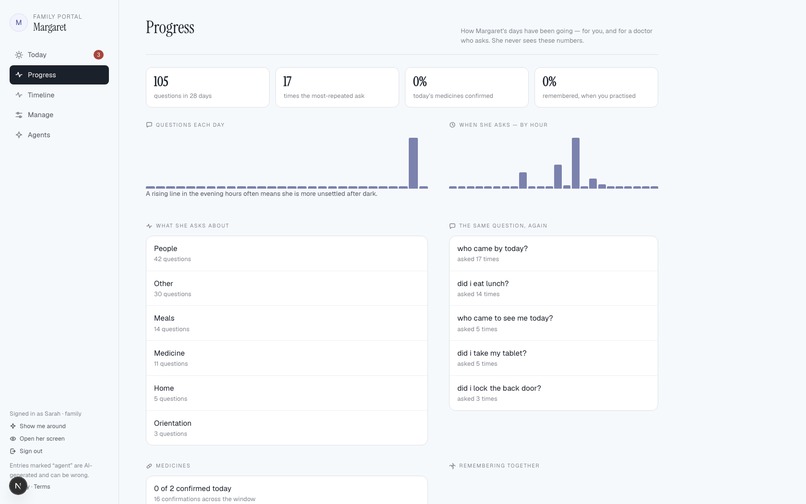This screenshot has height=504, width=806.
Task: Select the Orientation 3 questions row
Action: (287, 428)
